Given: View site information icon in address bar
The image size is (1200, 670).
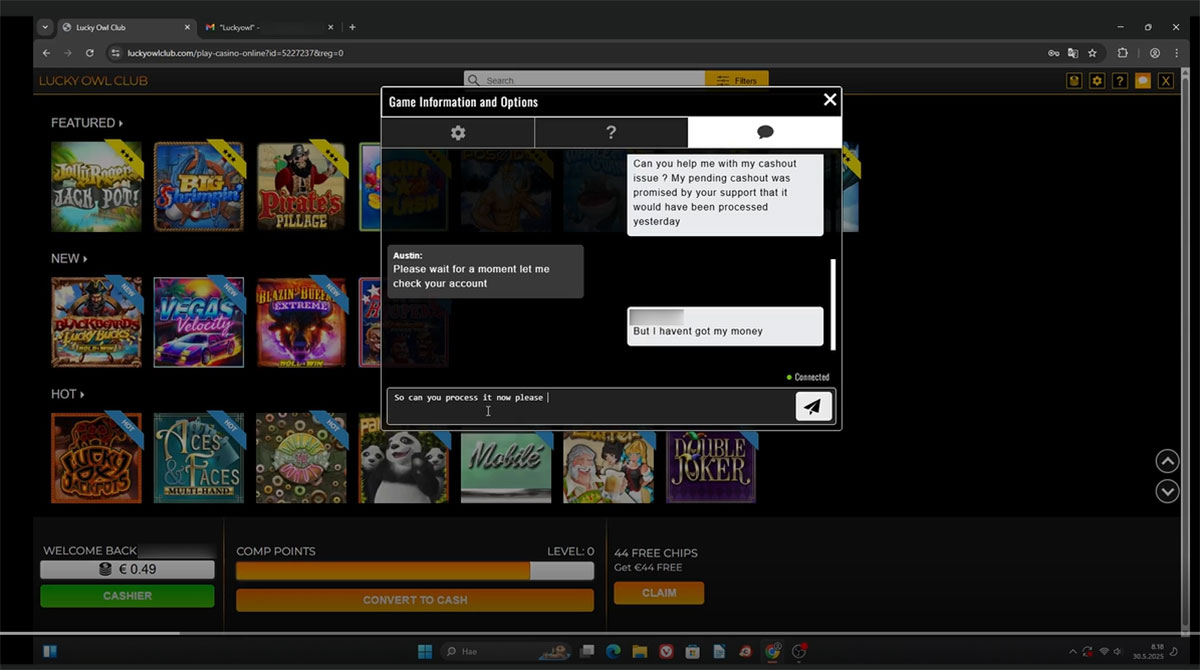Looking at the screenshot, I should tap(115, 53).
